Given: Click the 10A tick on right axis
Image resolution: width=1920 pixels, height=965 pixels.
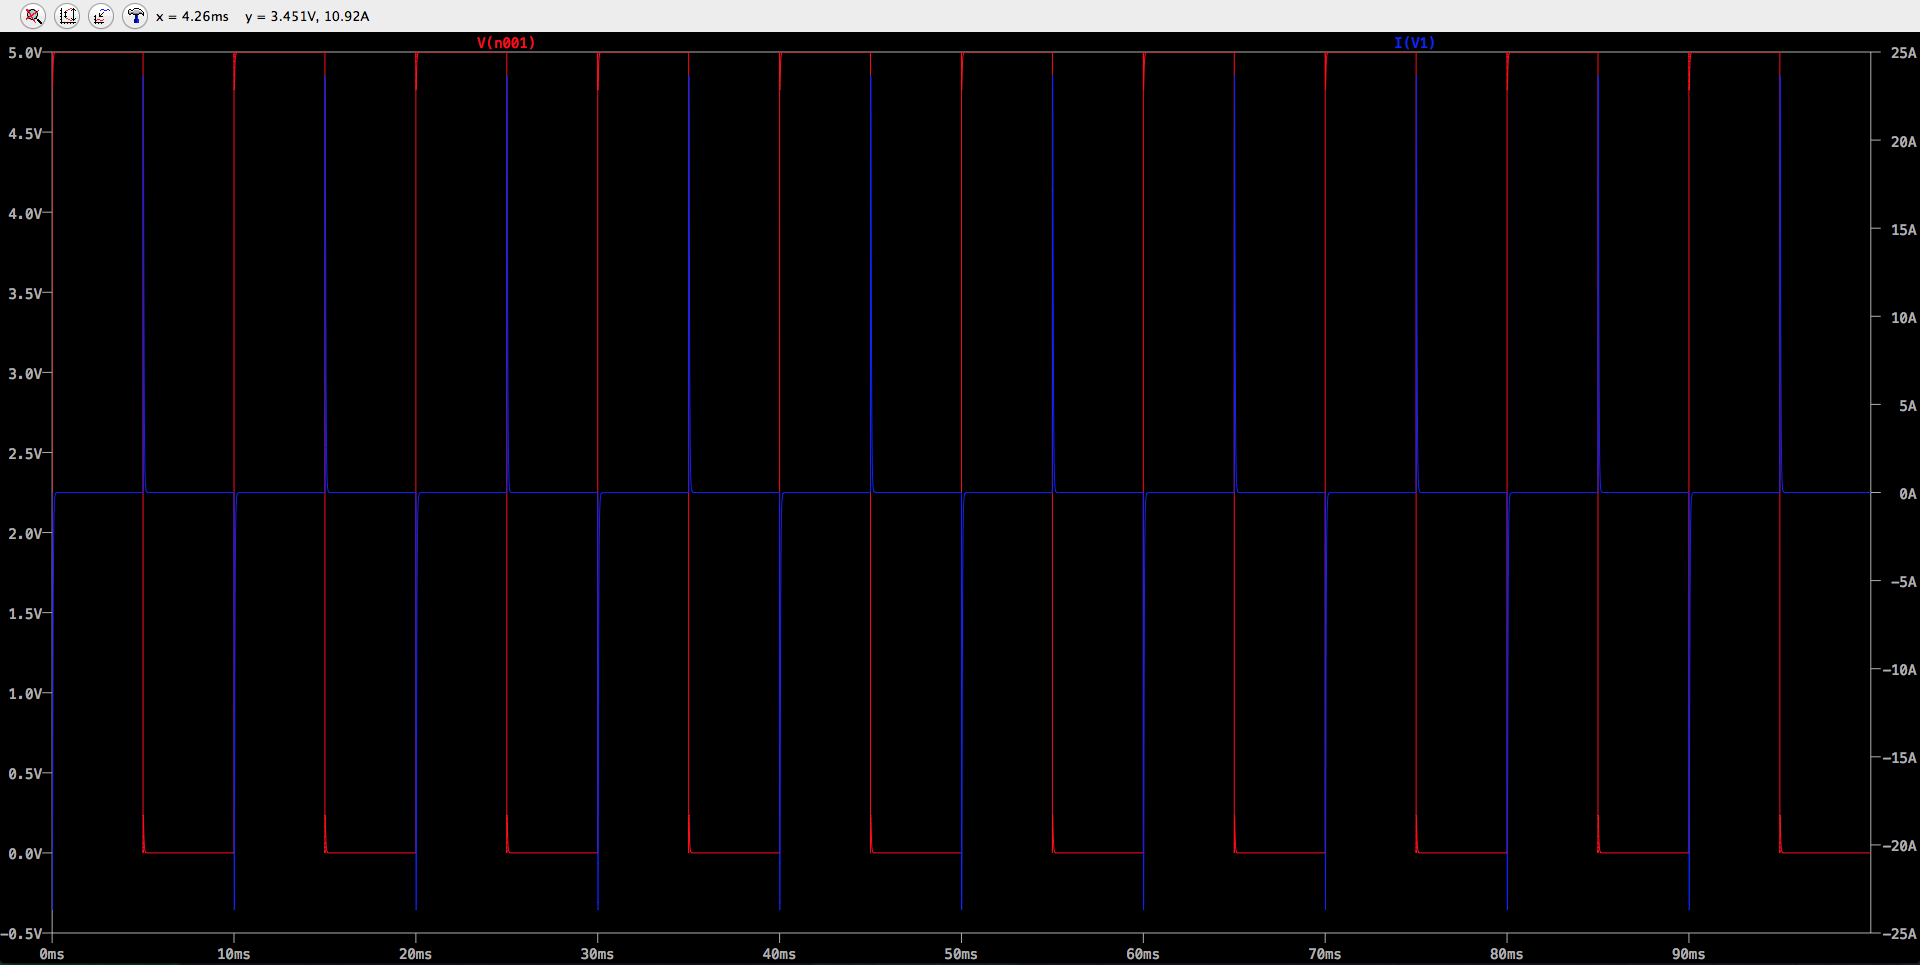Looking at the screenshot, I should click(1903, 318).
